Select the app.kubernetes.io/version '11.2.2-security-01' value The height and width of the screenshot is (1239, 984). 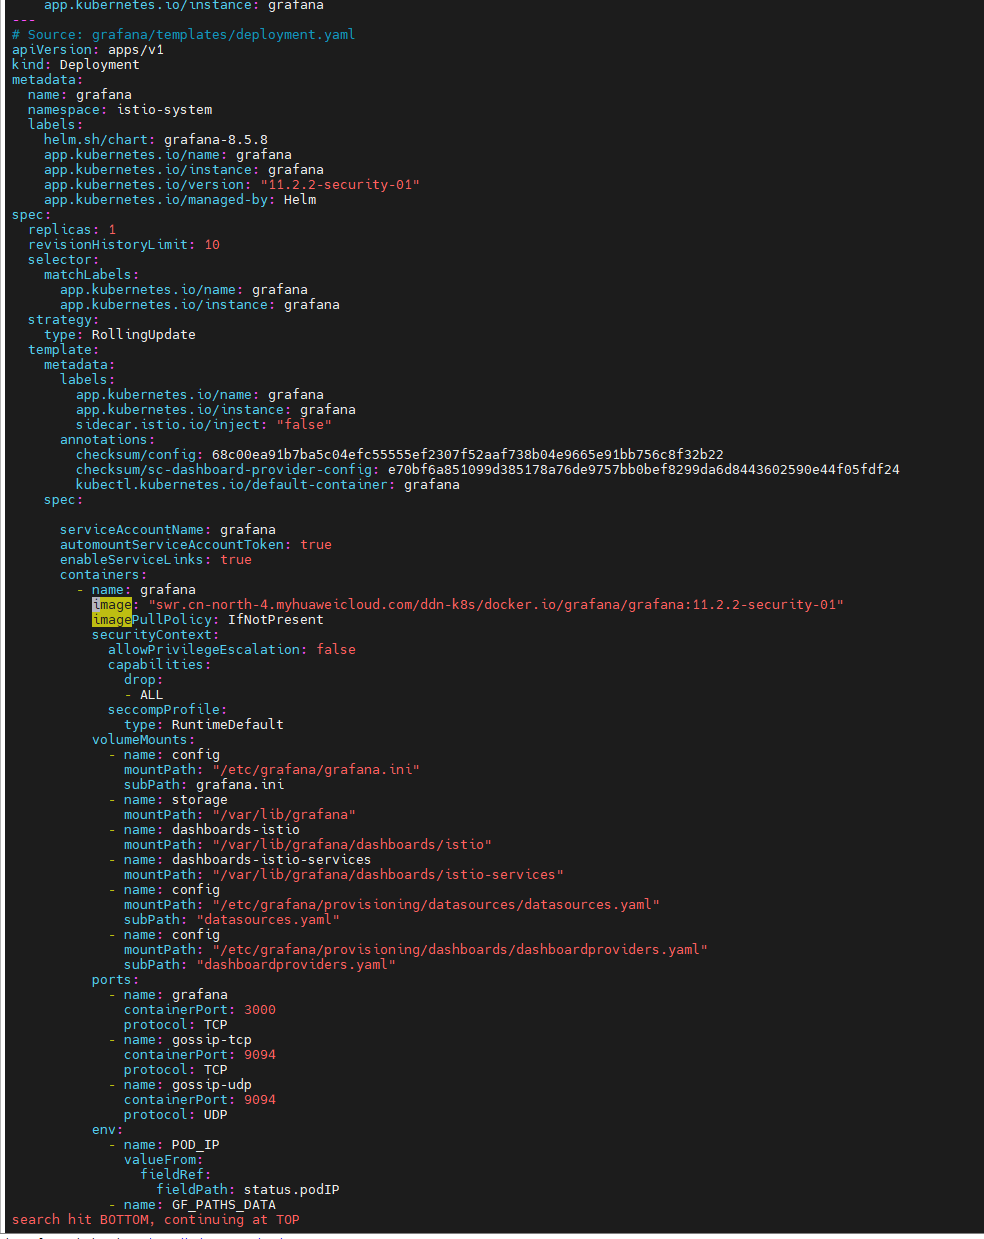340,184
